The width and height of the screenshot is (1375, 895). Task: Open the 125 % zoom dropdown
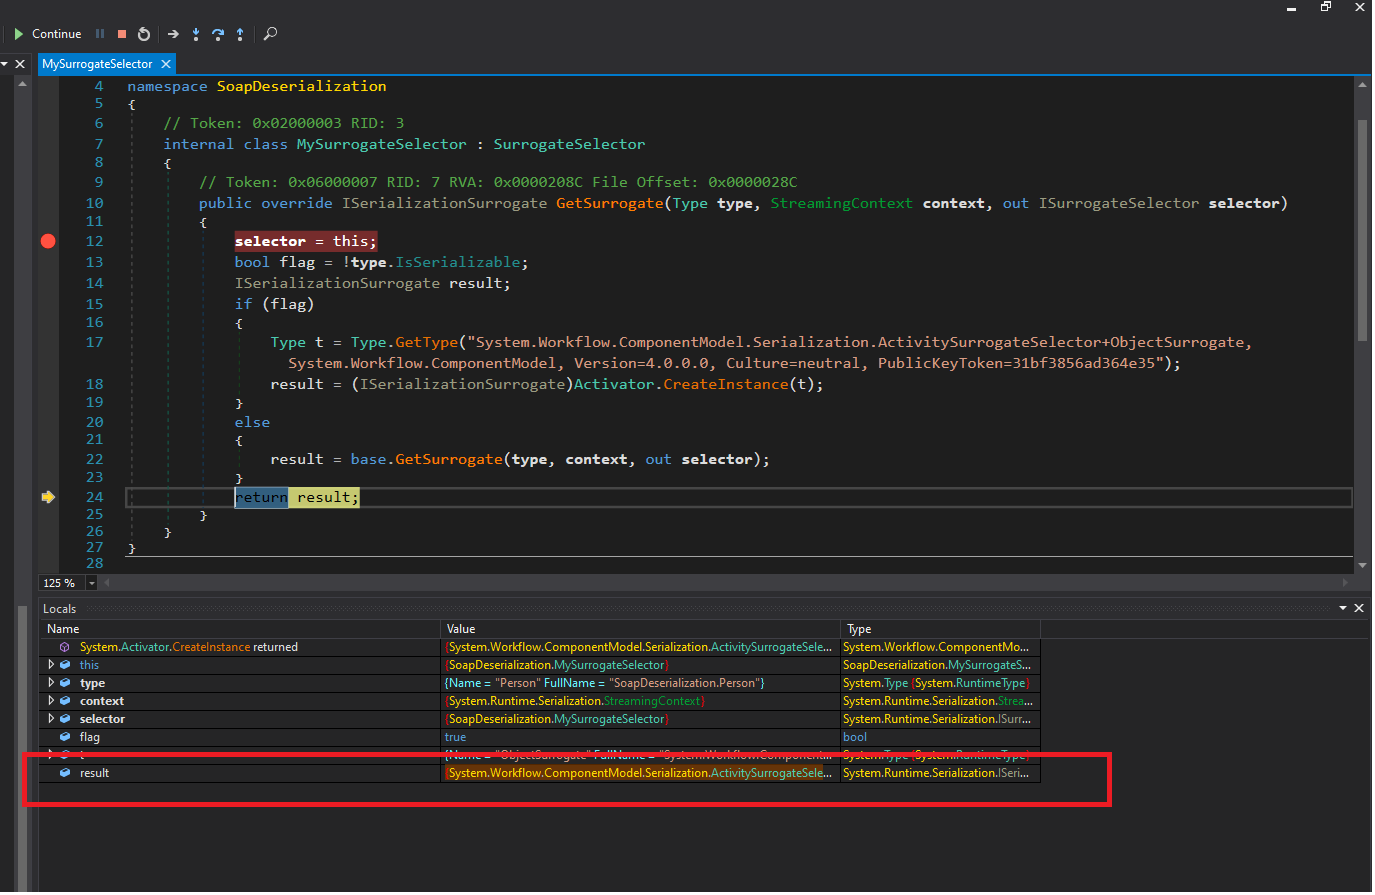(x=92, y=583)
